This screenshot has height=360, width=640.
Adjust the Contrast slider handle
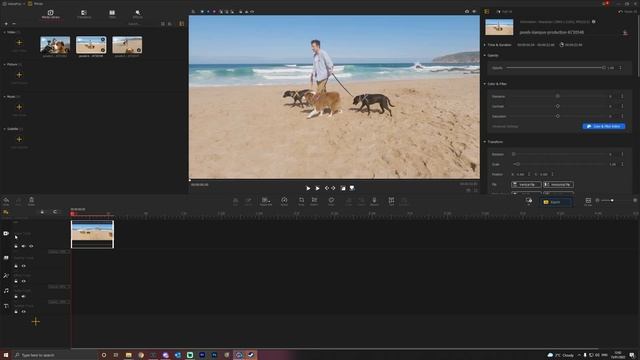(558, 106)
